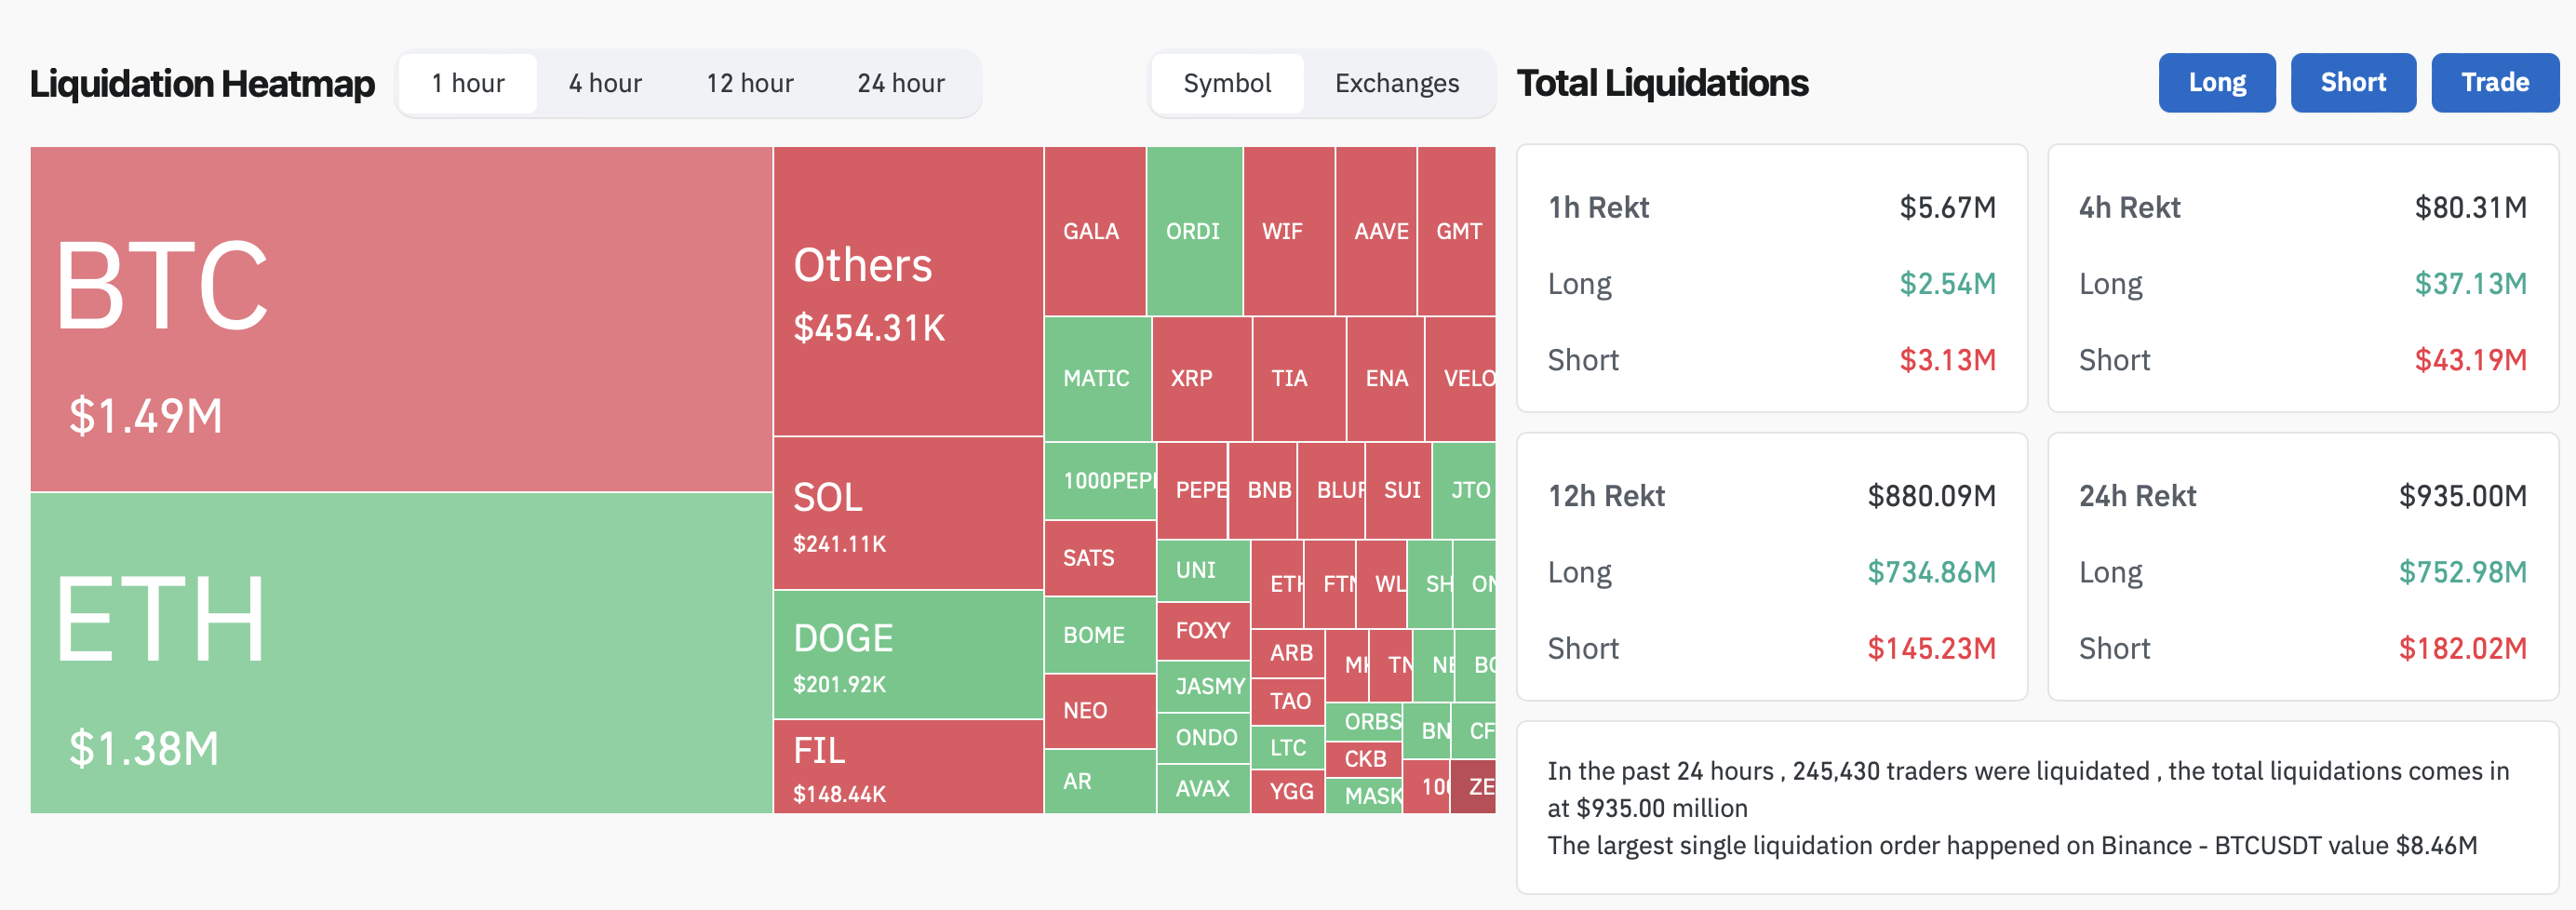Click the green DOGE tile
The image size is (2576, 910).
click(x=908, y=654)
